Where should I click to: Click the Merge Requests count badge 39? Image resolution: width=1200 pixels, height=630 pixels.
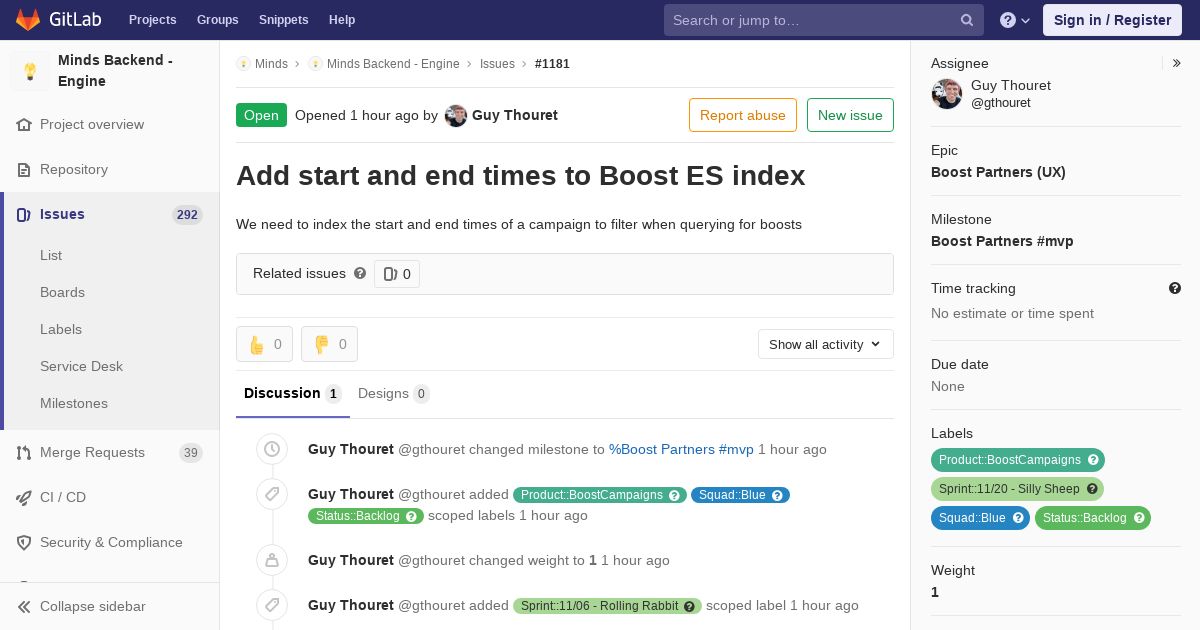[191, 453]
